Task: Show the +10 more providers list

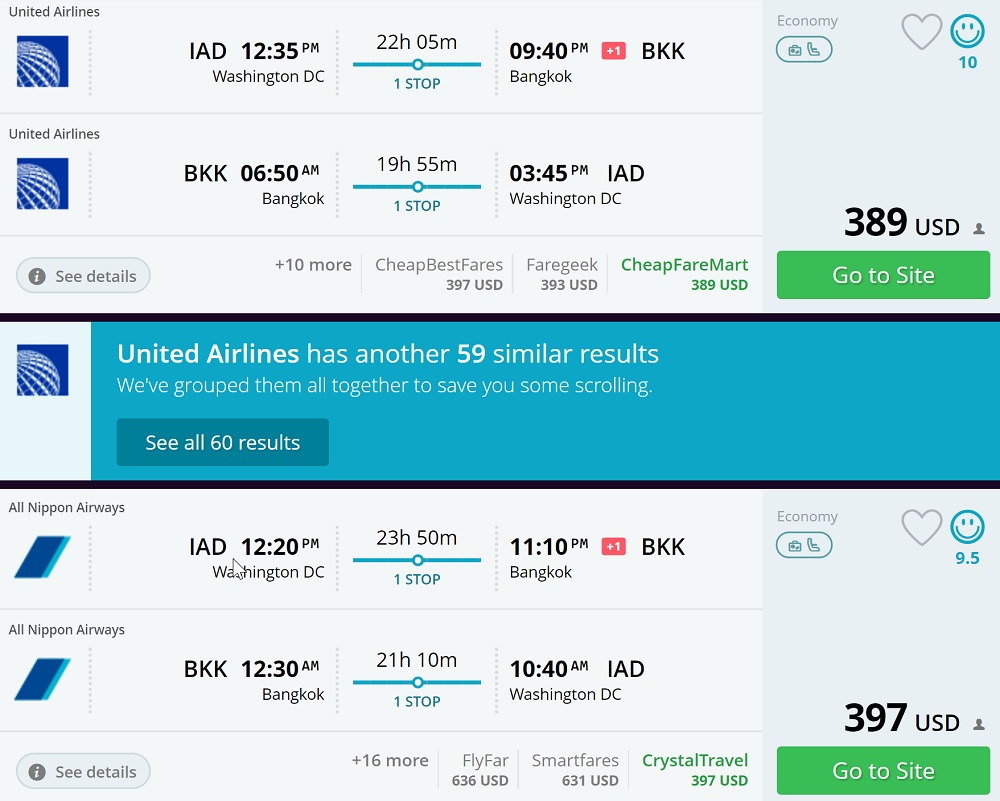Action: tap(313, 265)
